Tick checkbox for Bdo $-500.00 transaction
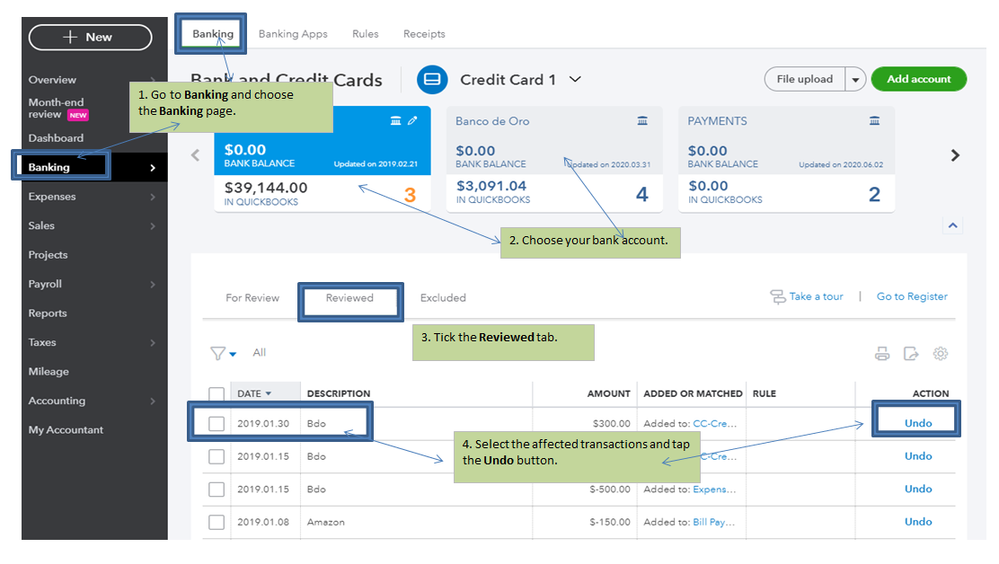The width and height of the screenshot is (999, 564). pyautogui.click(x=217, y=489)
